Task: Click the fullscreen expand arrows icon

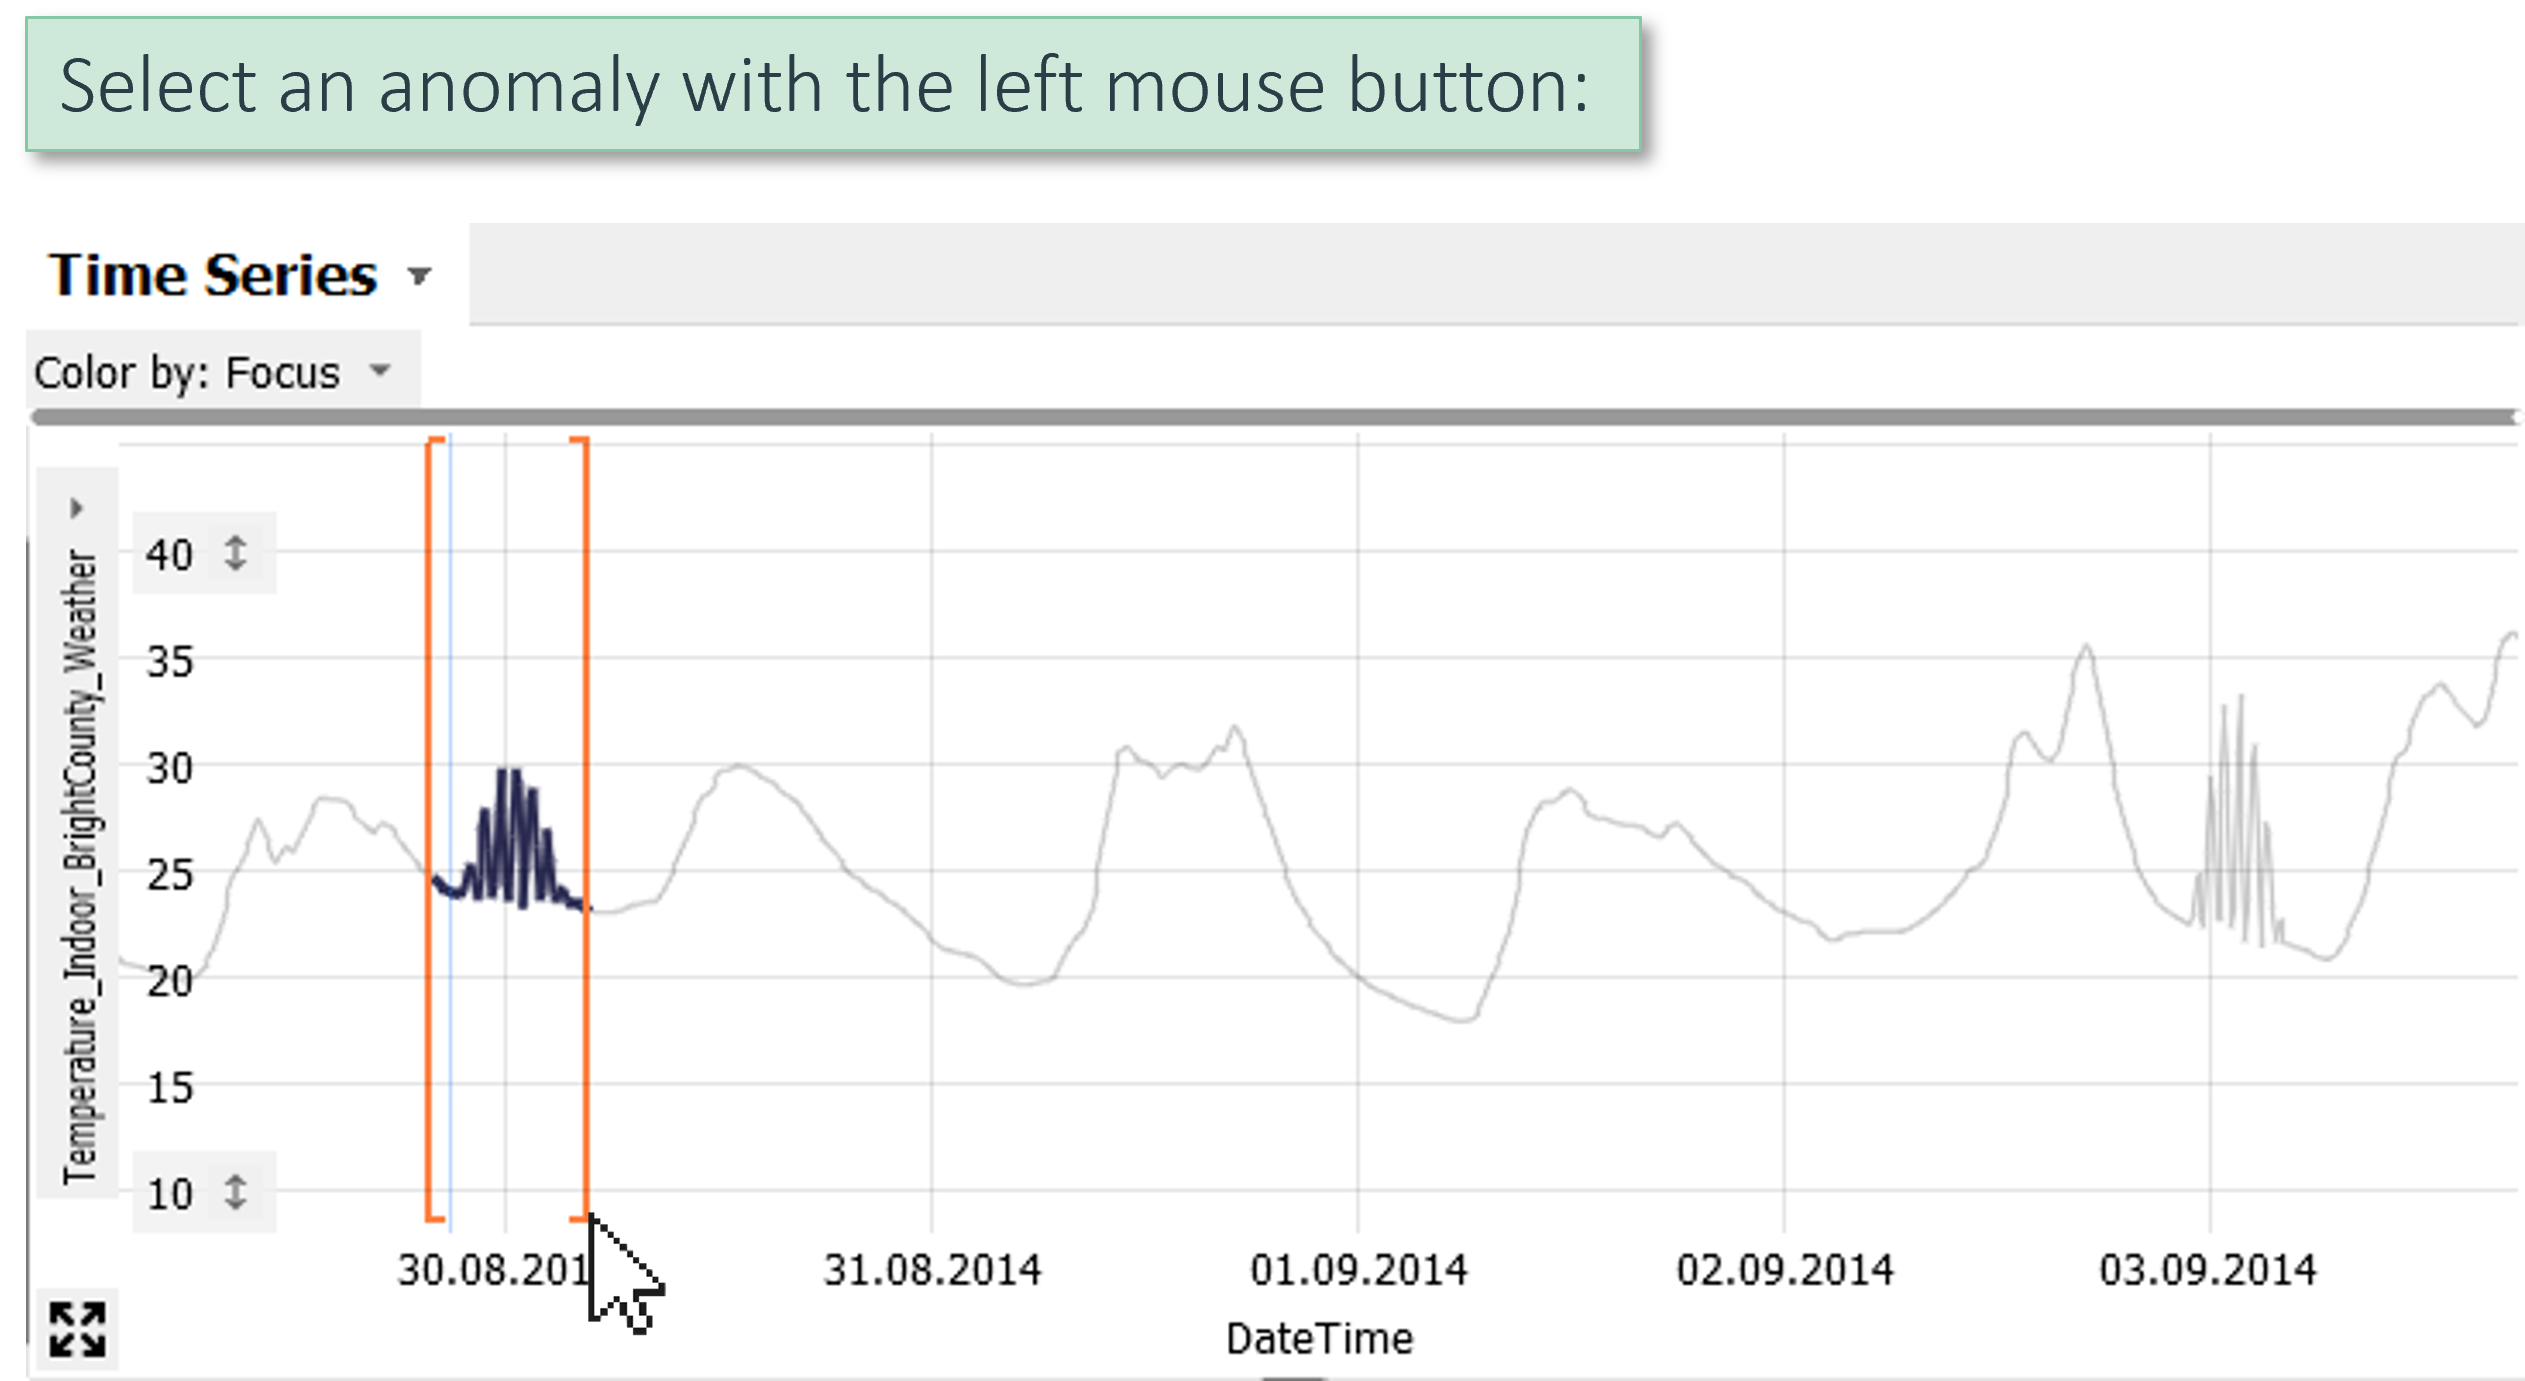Action: [77, 1329]
